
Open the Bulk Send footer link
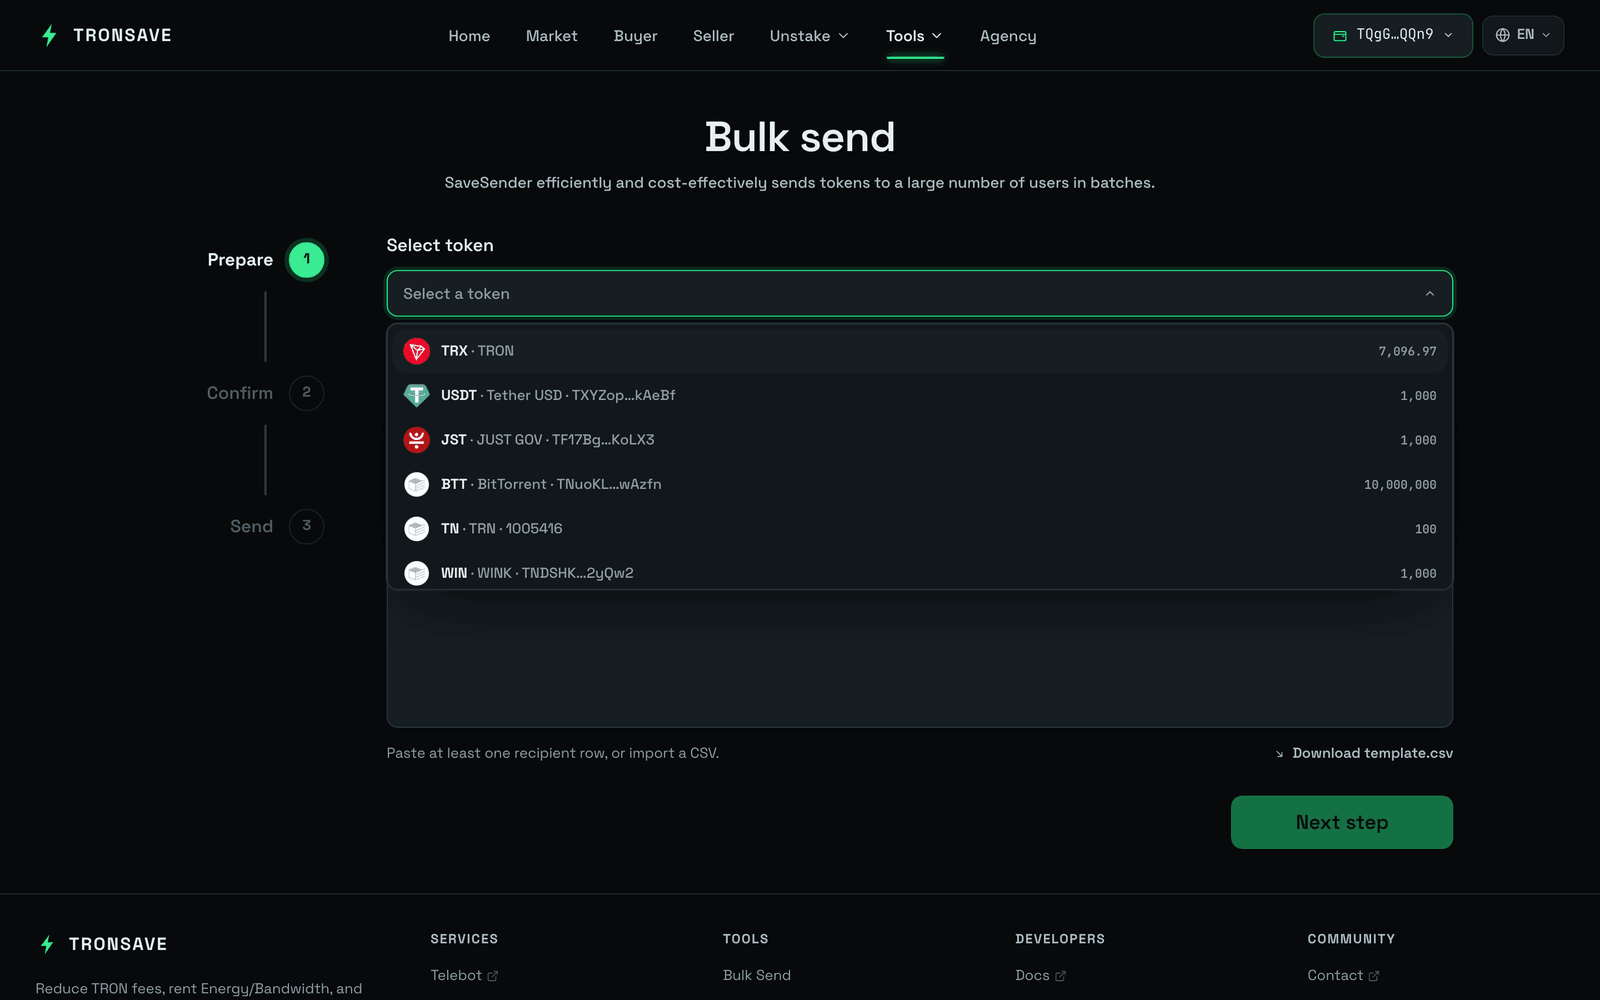tap(757, 975)
